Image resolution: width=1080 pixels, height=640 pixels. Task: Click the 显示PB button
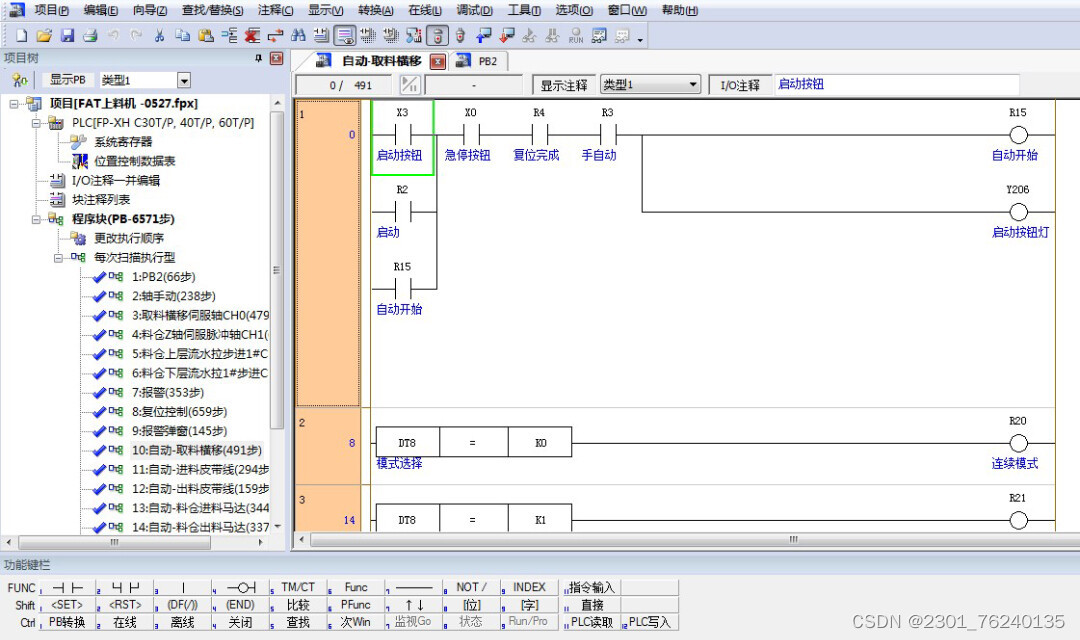coord(68,80)
